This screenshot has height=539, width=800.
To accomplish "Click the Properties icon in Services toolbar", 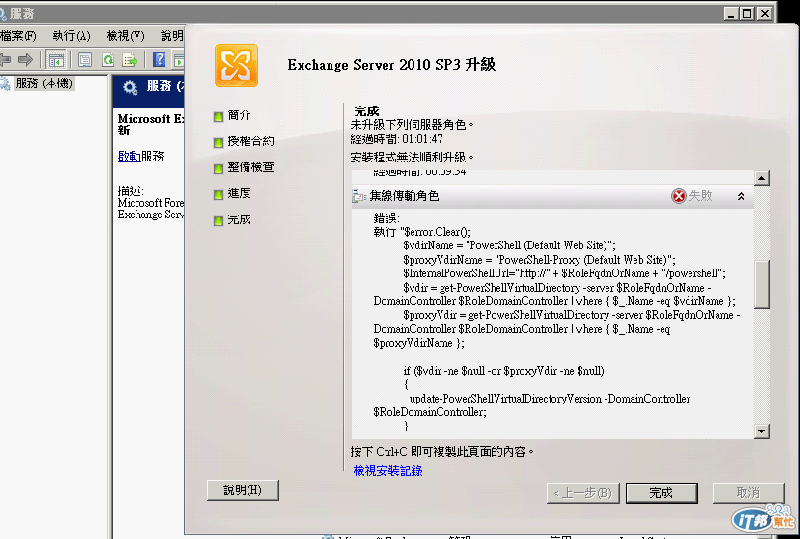I will (85, 60).
